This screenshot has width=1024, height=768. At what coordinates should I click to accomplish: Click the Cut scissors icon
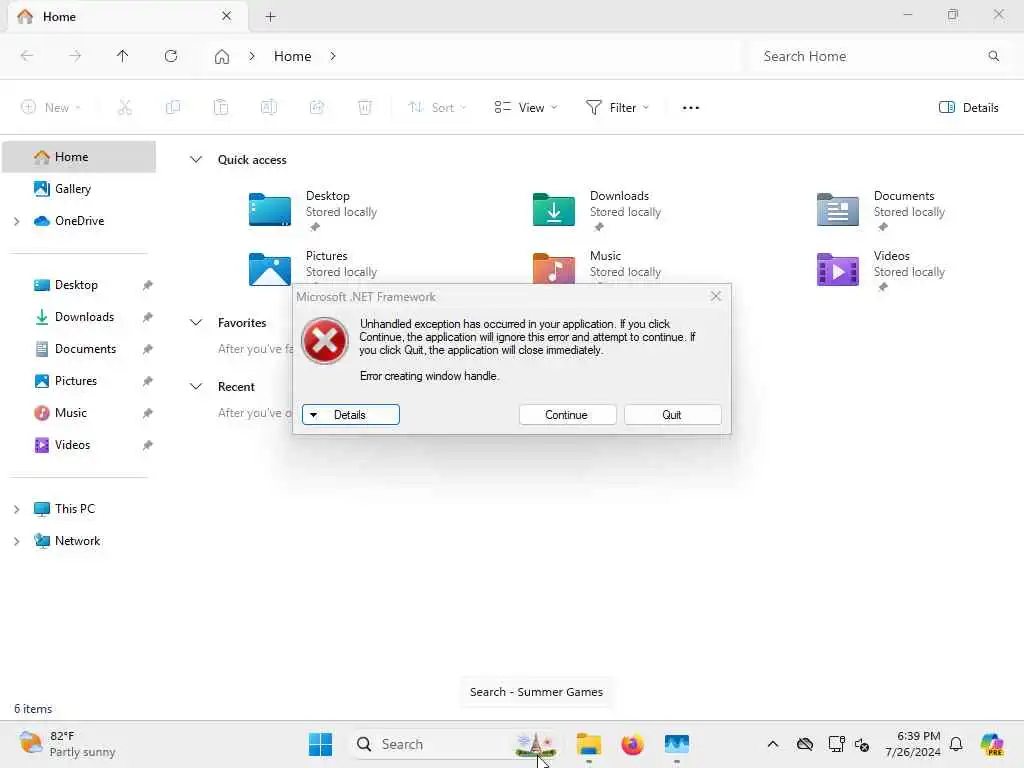(125, 108)
